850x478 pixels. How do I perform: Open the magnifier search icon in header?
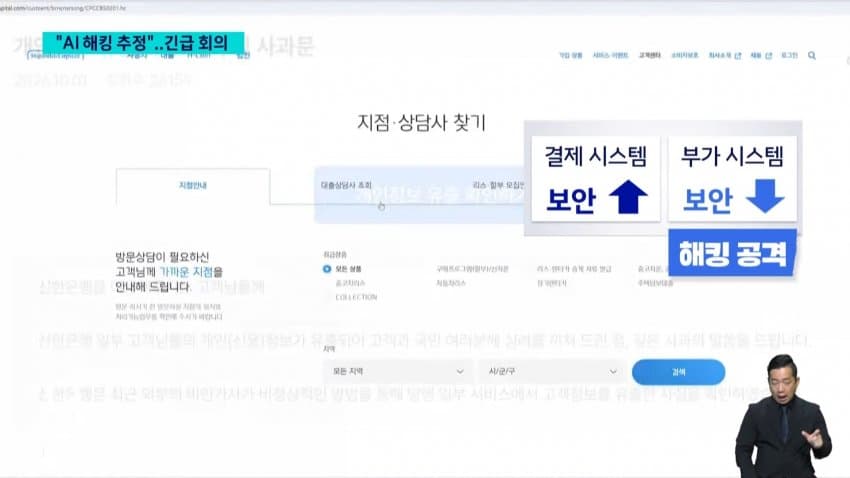point(812,55)
